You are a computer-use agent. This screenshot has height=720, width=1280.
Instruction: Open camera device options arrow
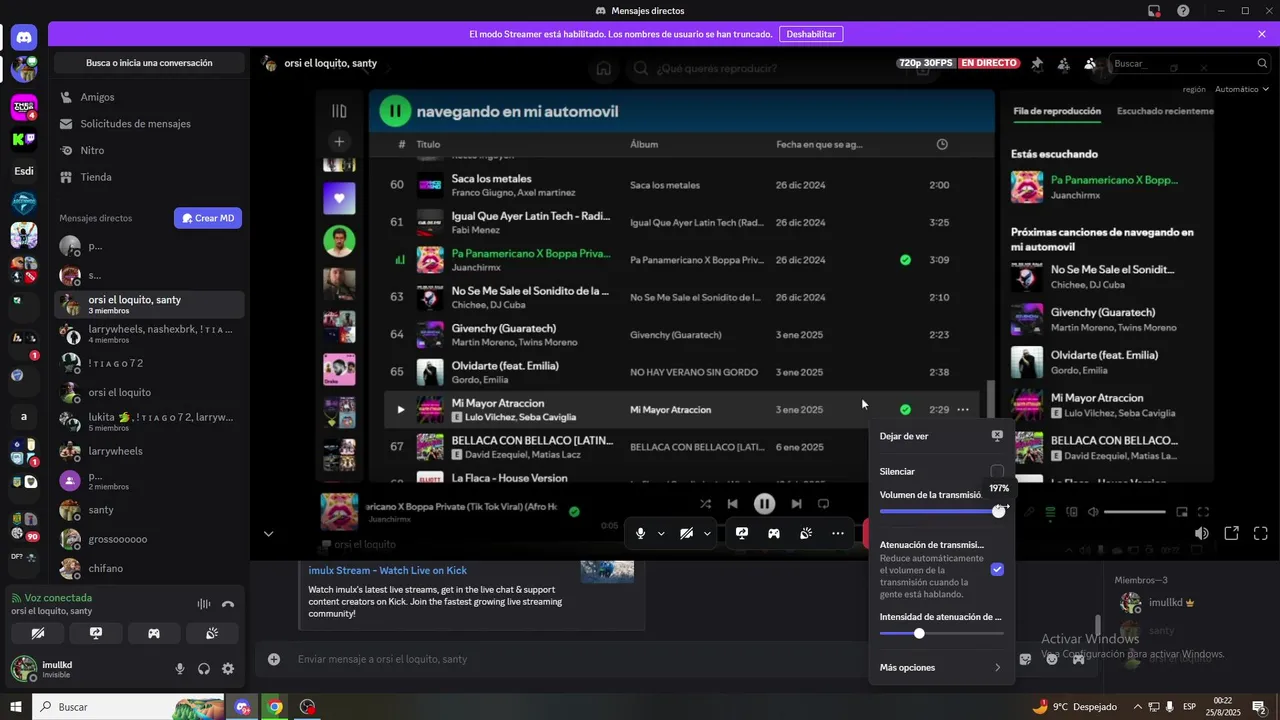pos(707,533)
